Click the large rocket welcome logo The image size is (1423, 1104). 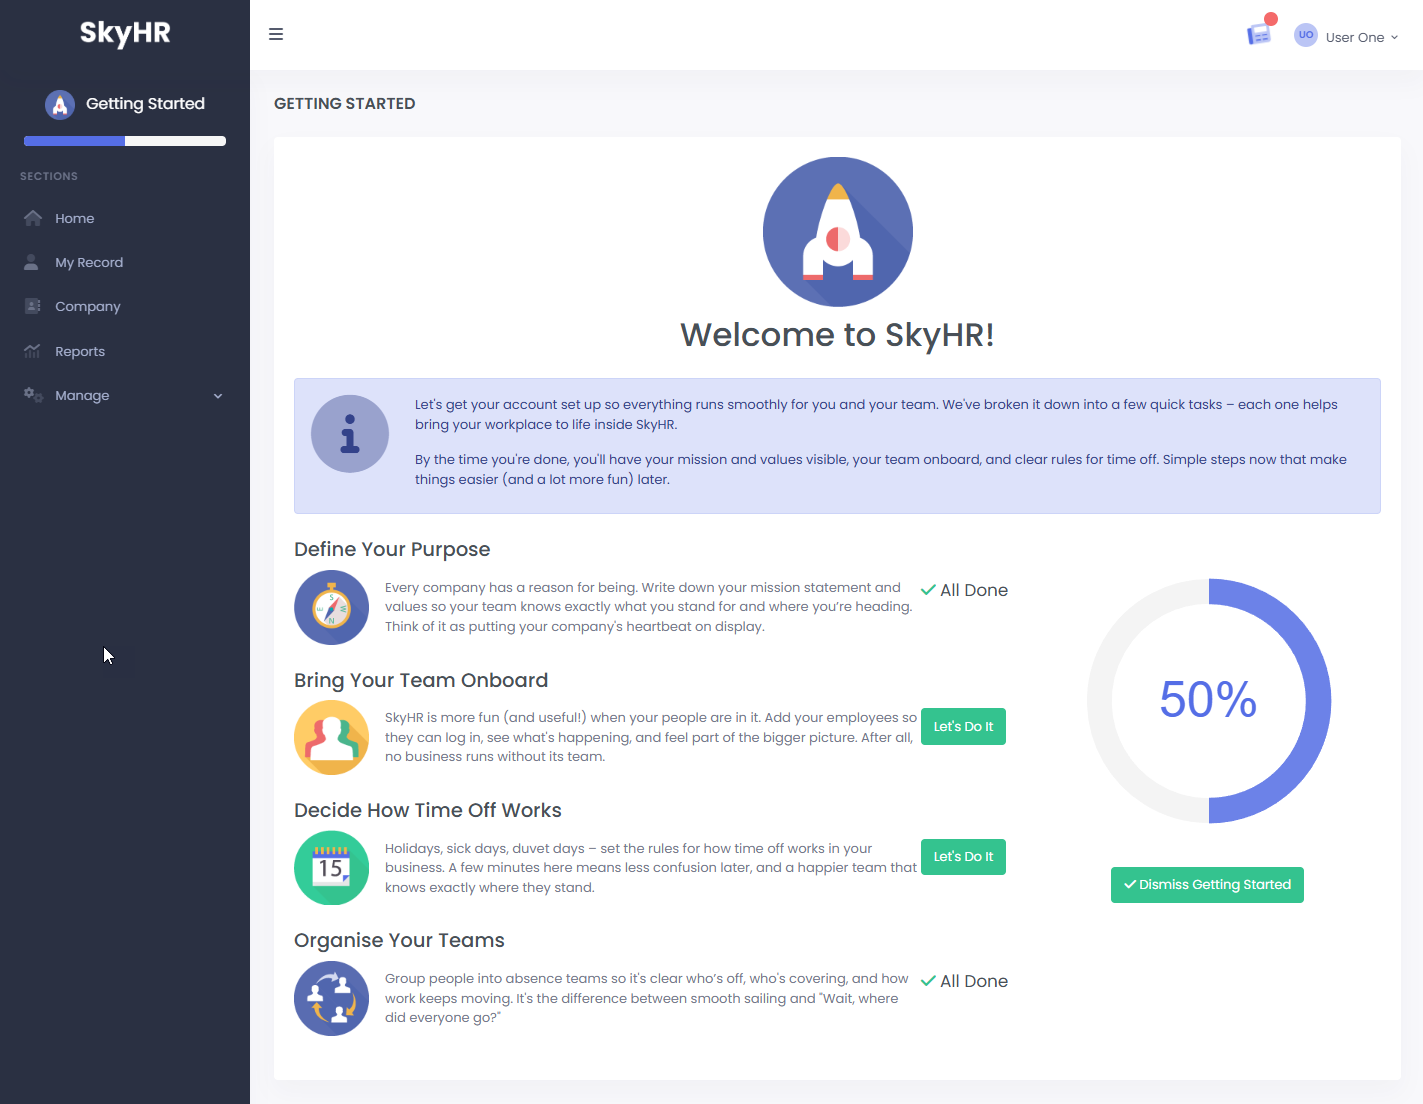pyautogui.click(x=837, y=232)
